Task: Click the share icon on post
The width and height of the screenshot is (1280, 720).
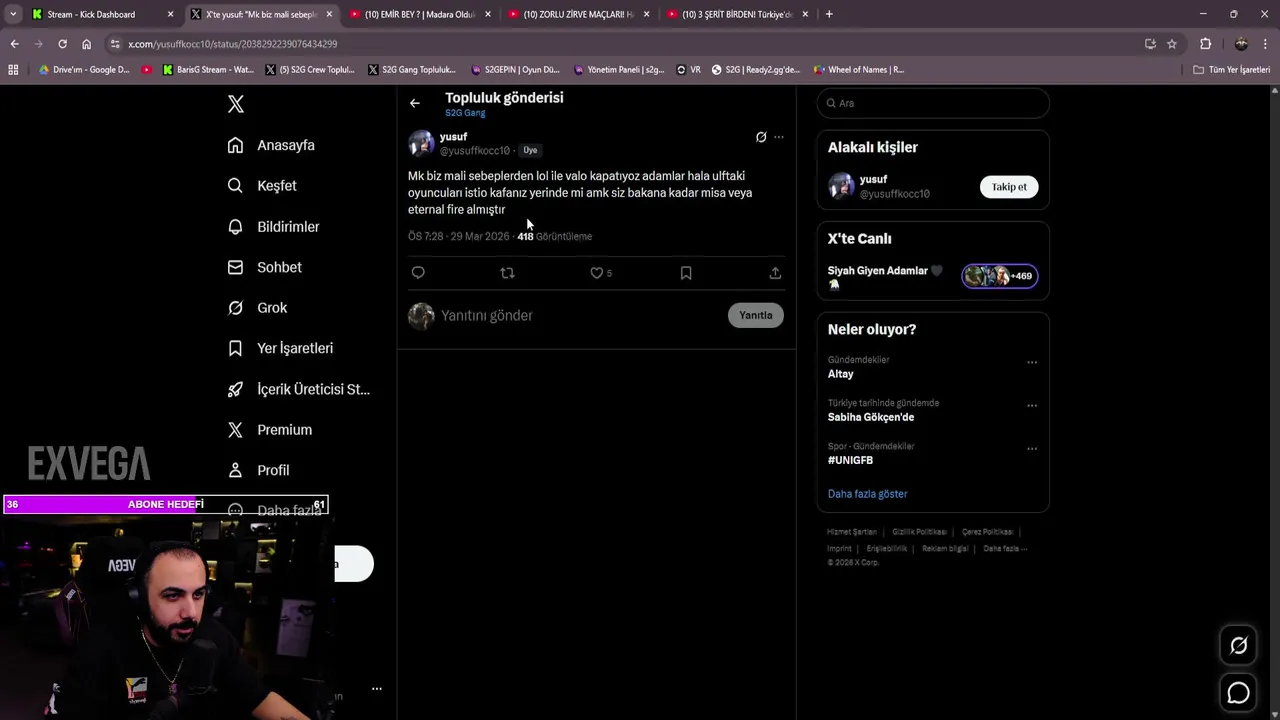Action: (775, 273)
